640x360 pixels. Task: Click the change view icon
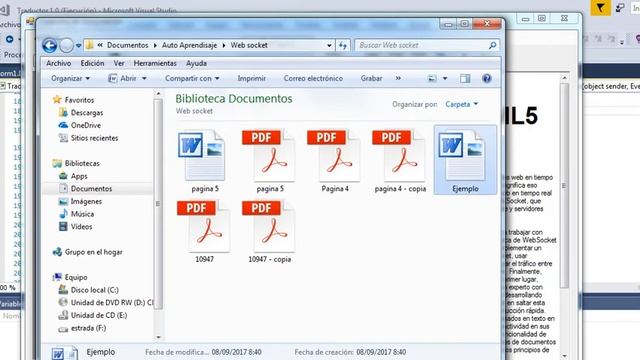tap(432, 78)
